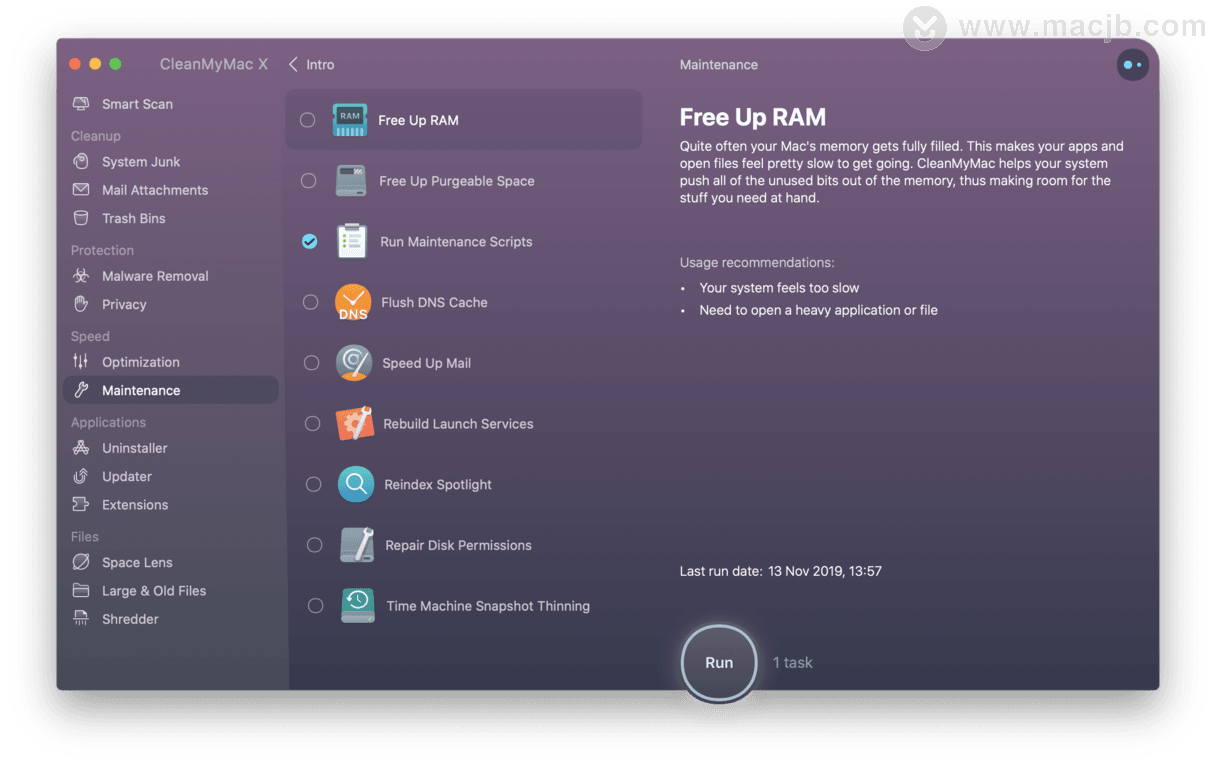Click the Space Lens sidebar icon
Screen dimensions: 1216x765
[x=81, y=562]
